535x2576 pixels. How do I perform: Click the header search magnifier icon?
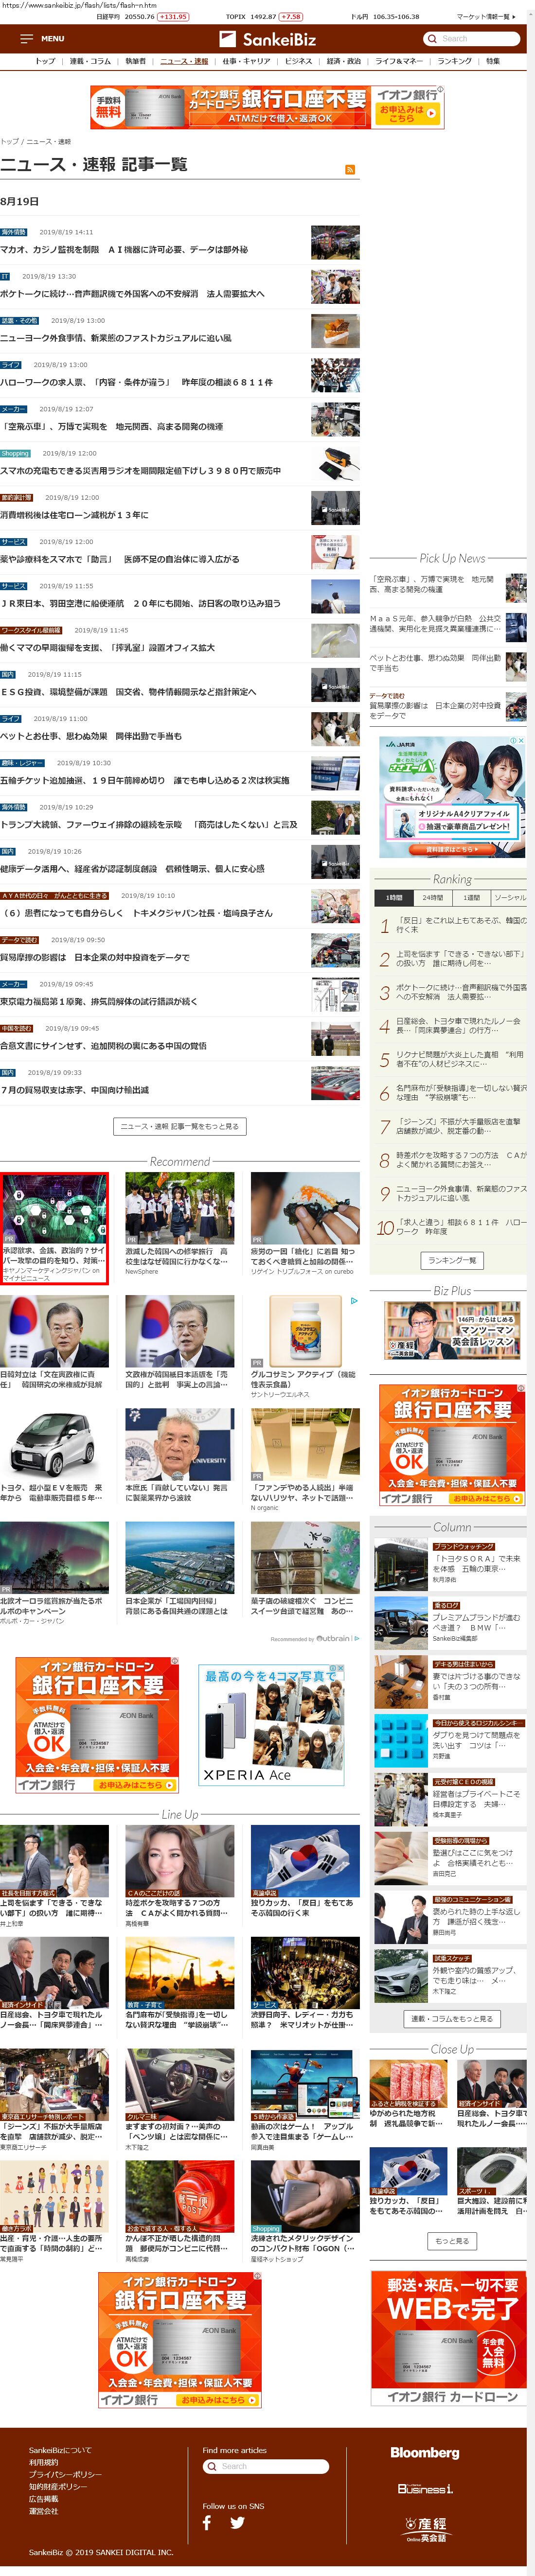pyautogui.click(x=432, y=39)
